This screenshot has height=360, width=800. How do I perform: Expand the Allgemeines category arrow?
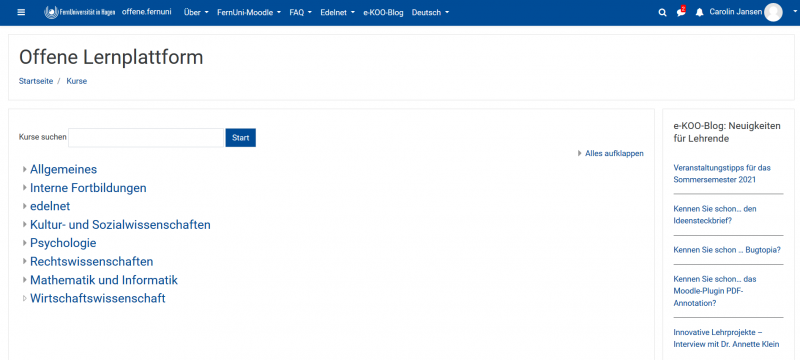pyautogui.click(x=24, y=169)
